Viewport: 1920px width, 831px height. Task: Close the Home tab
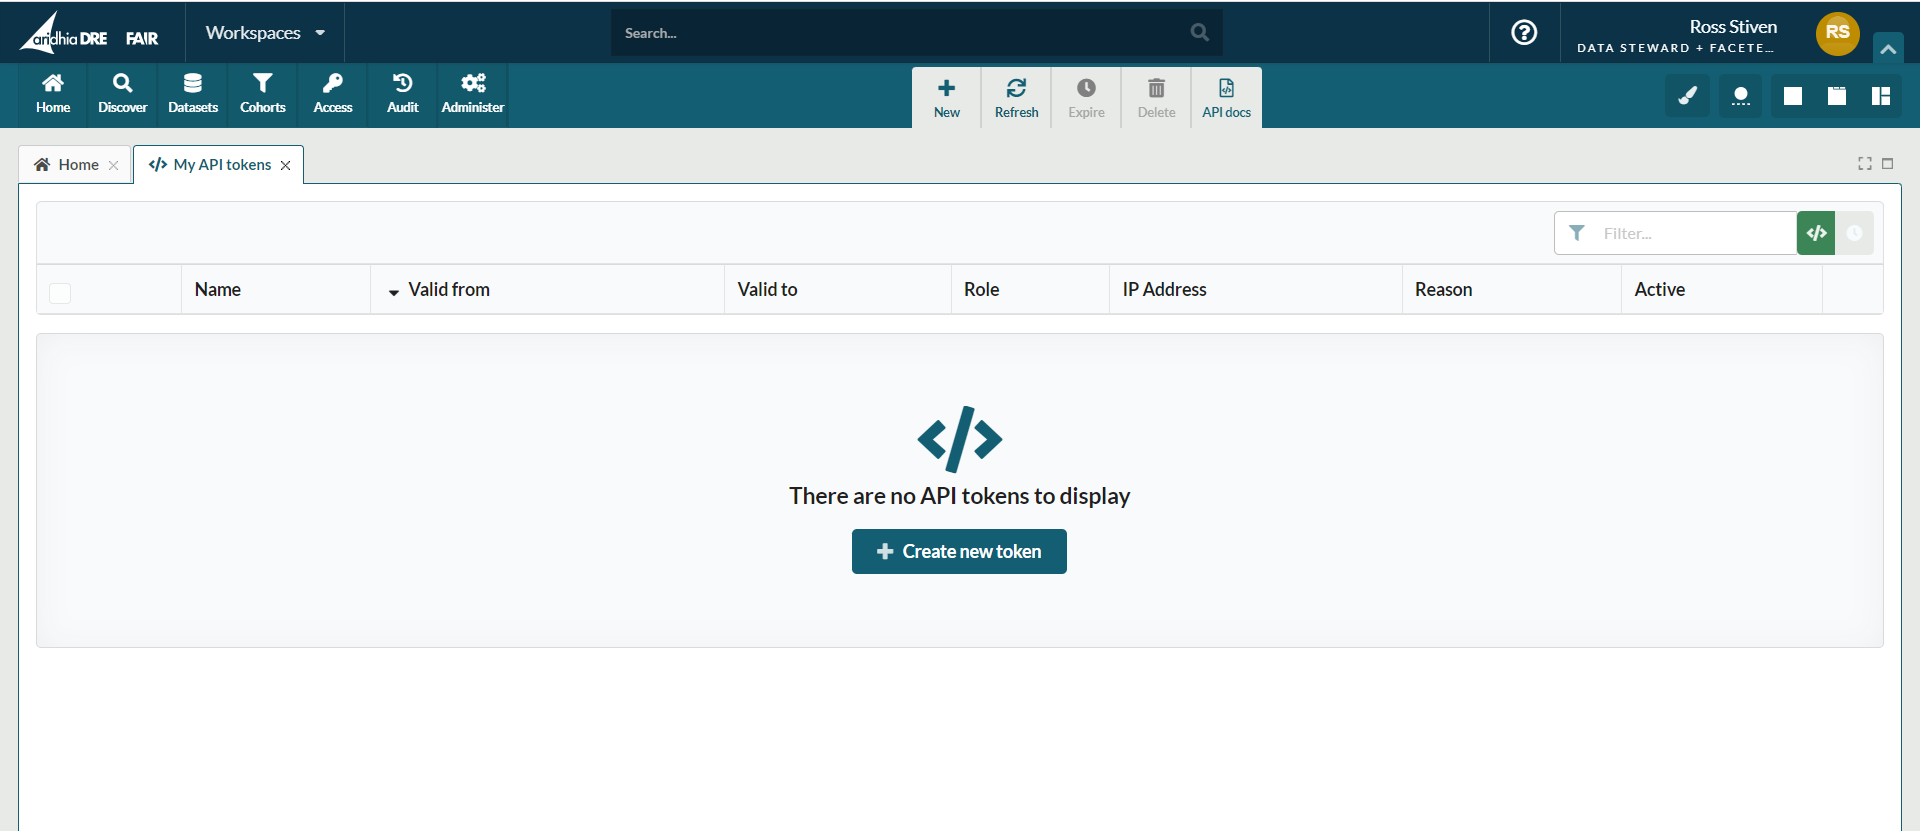[114, 166]
